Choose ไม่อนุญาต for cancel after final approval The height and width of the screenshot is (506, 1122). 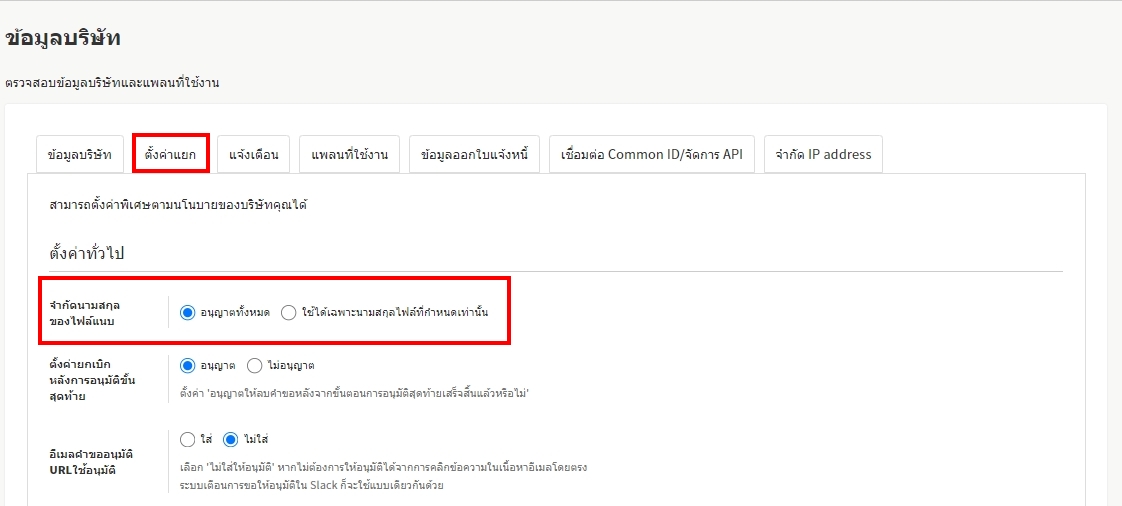coord(255,366)
